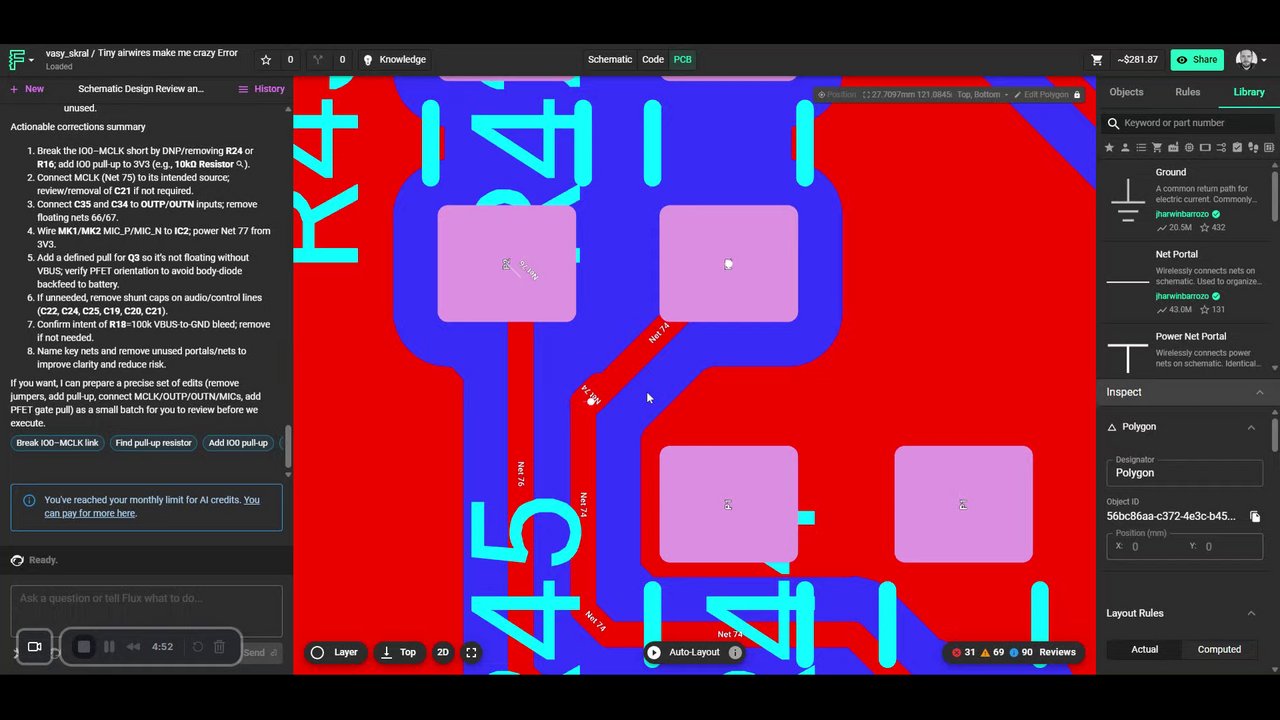Switch to the Code view
This screenshot has height=720, width=1280.
(653, 60)
